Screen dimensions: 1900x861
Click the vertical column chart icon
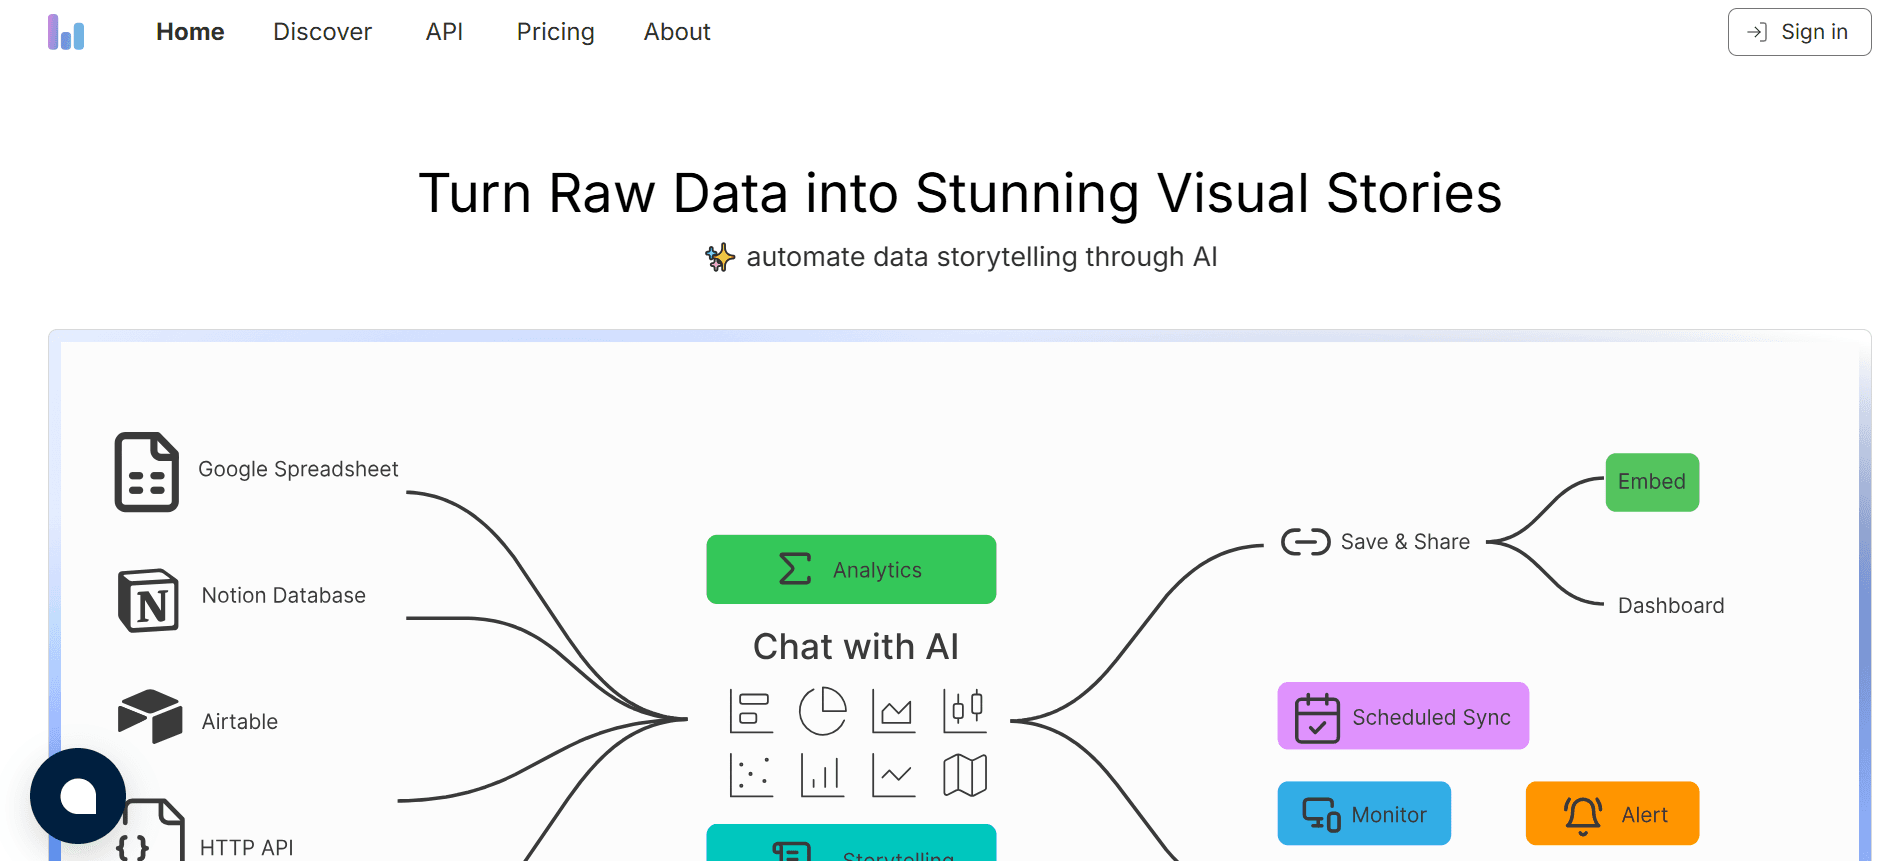tap(822, 773)
